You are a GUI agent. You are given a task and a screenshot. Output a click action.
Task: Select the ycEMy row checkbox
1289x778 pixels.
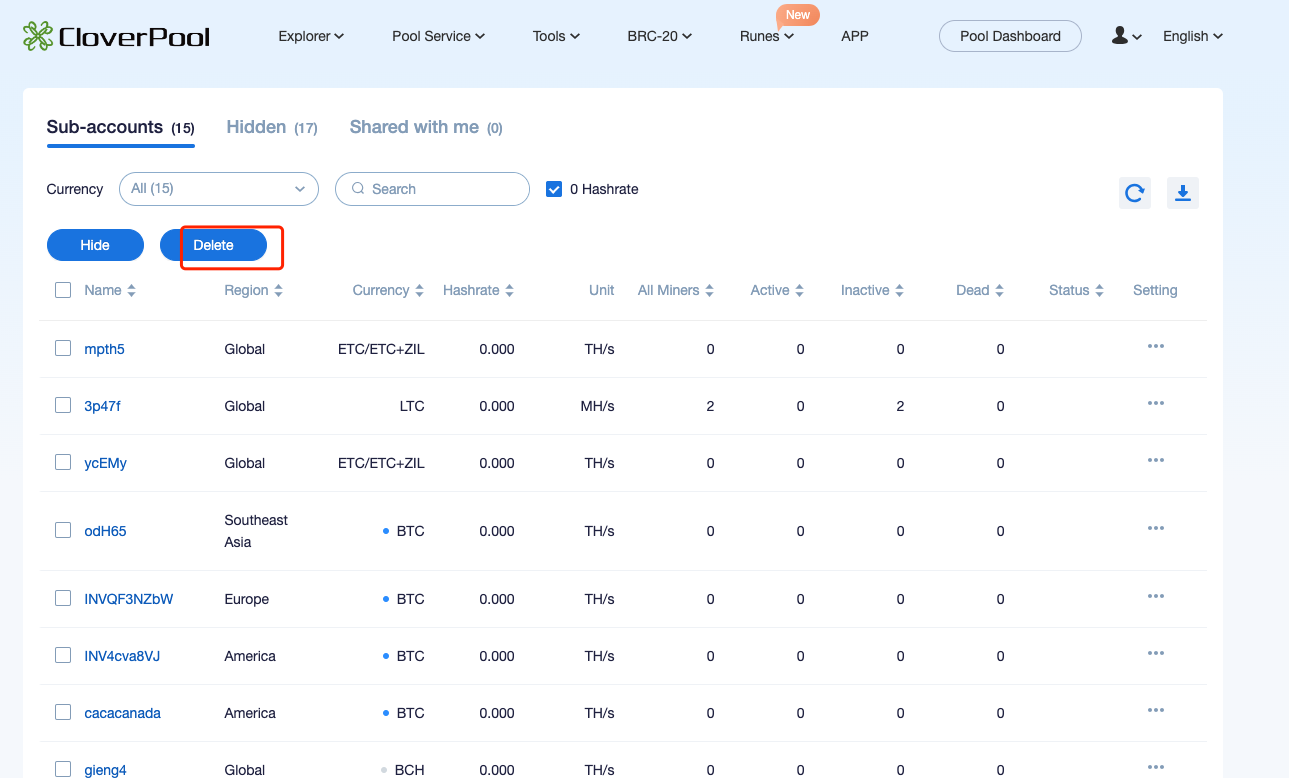(63, 462)
